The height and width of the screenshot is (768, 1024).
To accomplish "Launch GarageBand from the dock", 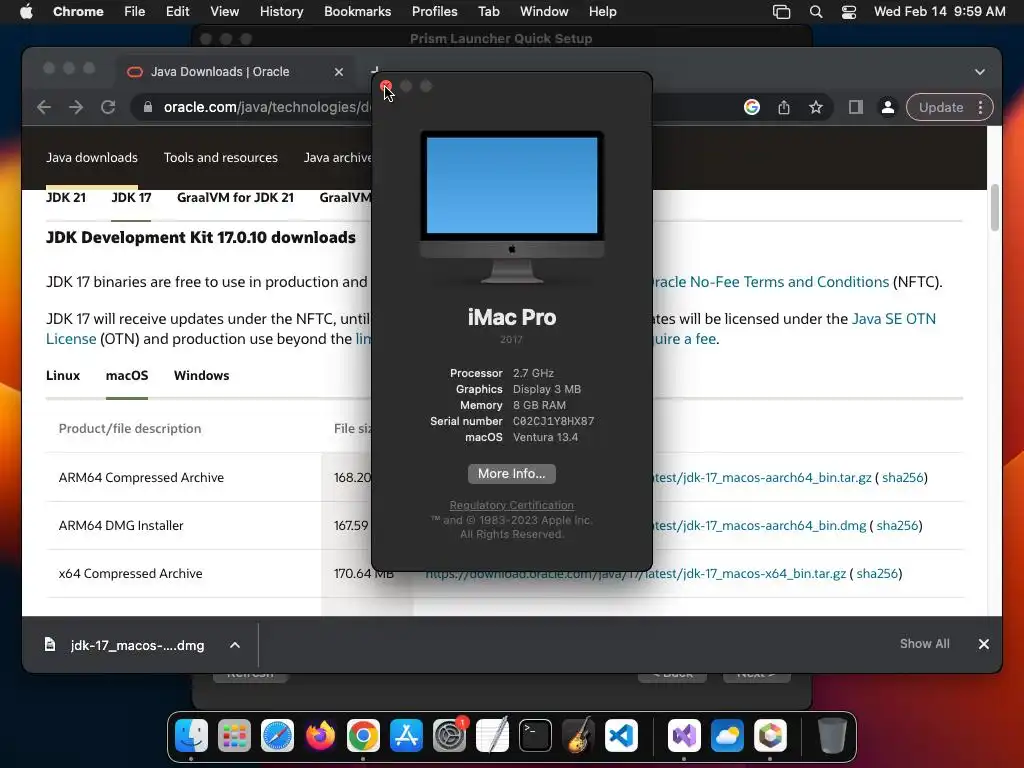I will coord(579,735).
